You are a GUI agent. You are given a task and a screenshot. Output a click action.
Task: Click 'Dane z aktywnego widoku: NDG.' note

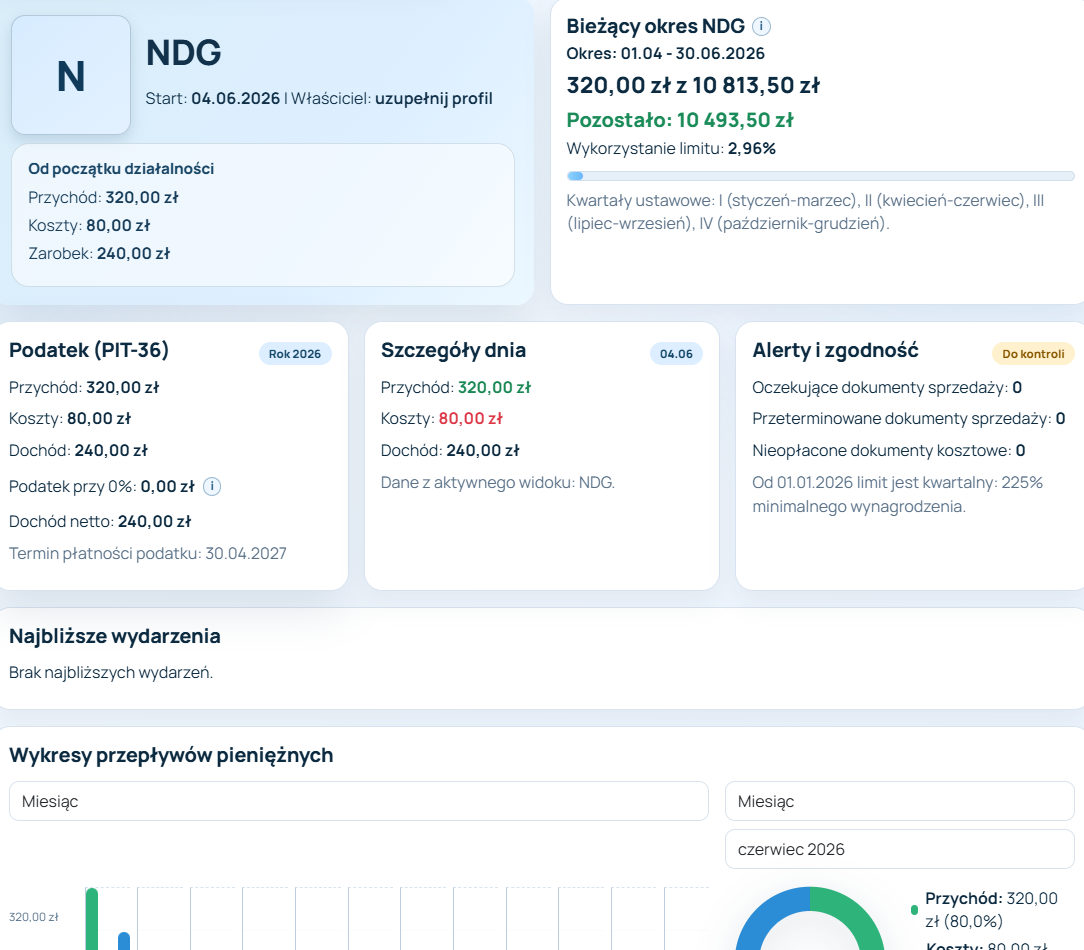[x=497, y=482]
